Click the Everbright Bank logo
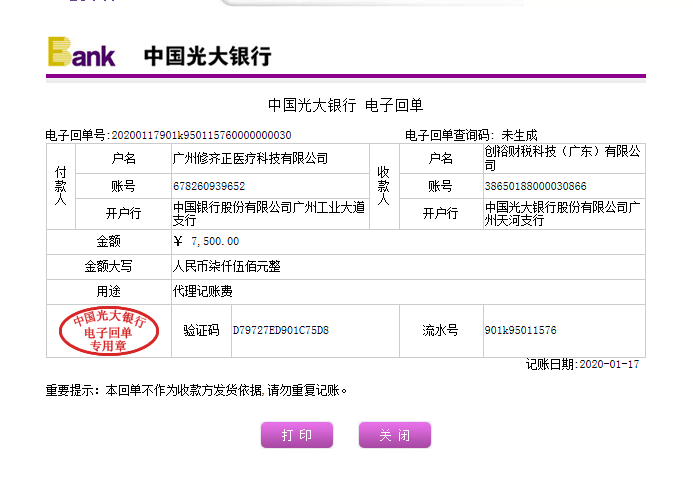The height and width of the screenshot is (490, 693). click(x=82, y=52)
